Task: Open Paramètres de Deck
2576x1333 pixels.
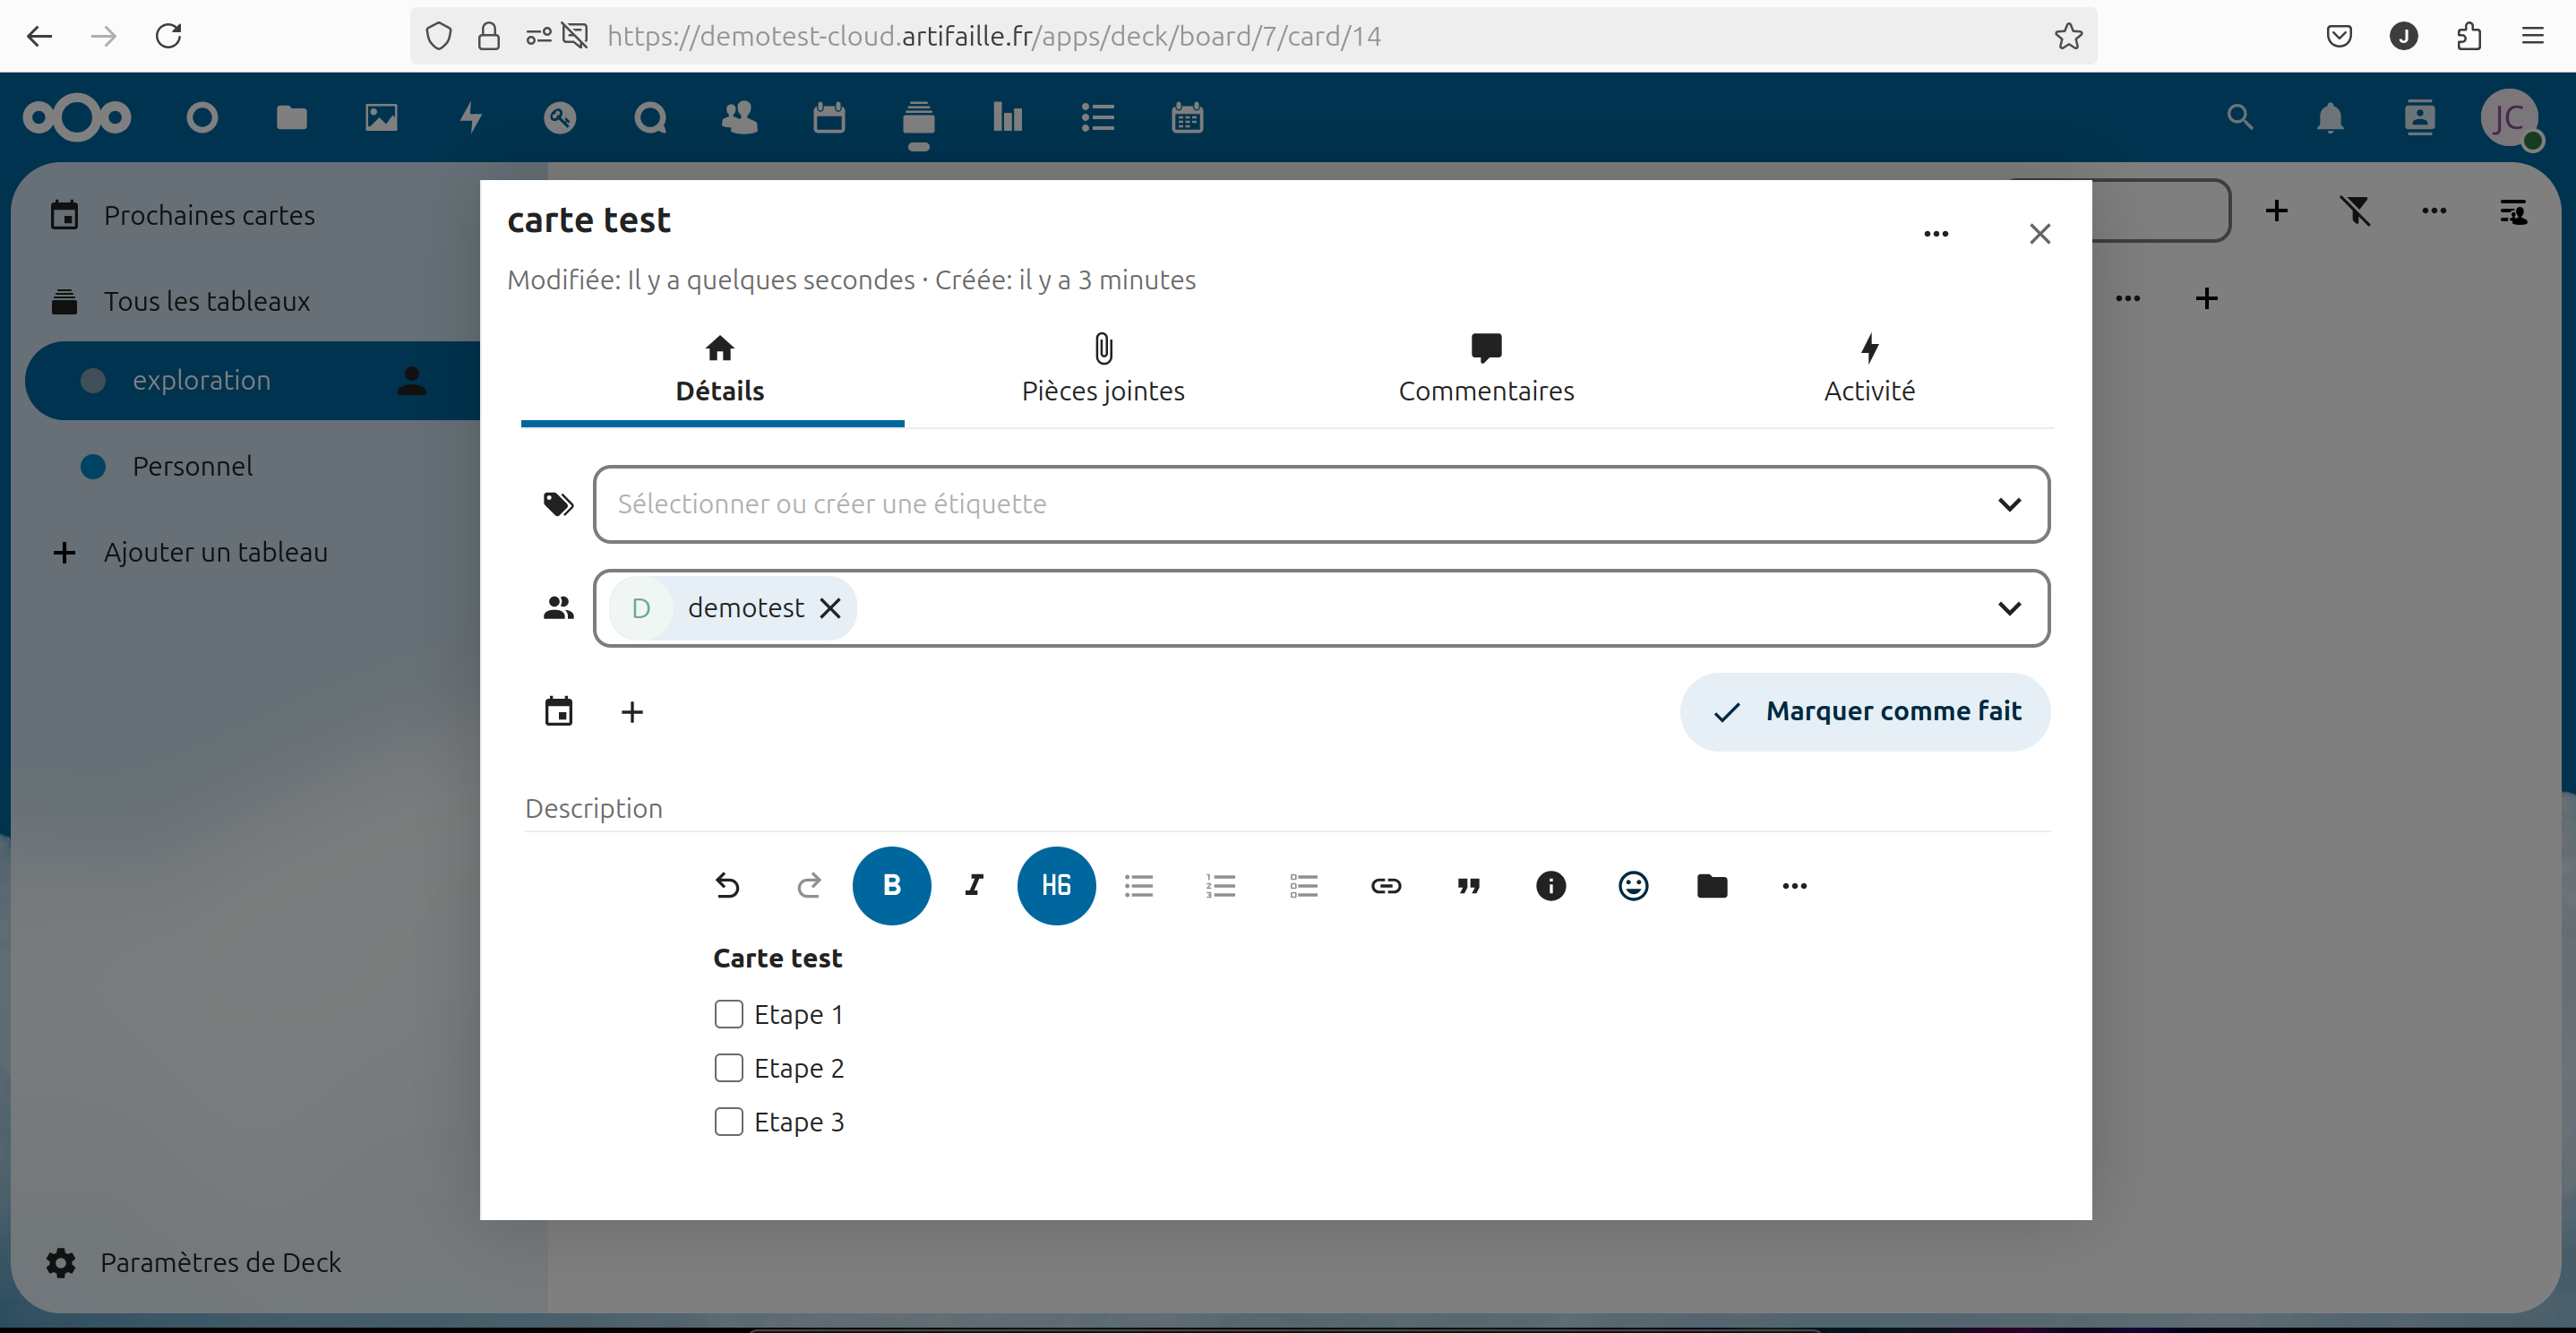Action: tap(220, 1262)
